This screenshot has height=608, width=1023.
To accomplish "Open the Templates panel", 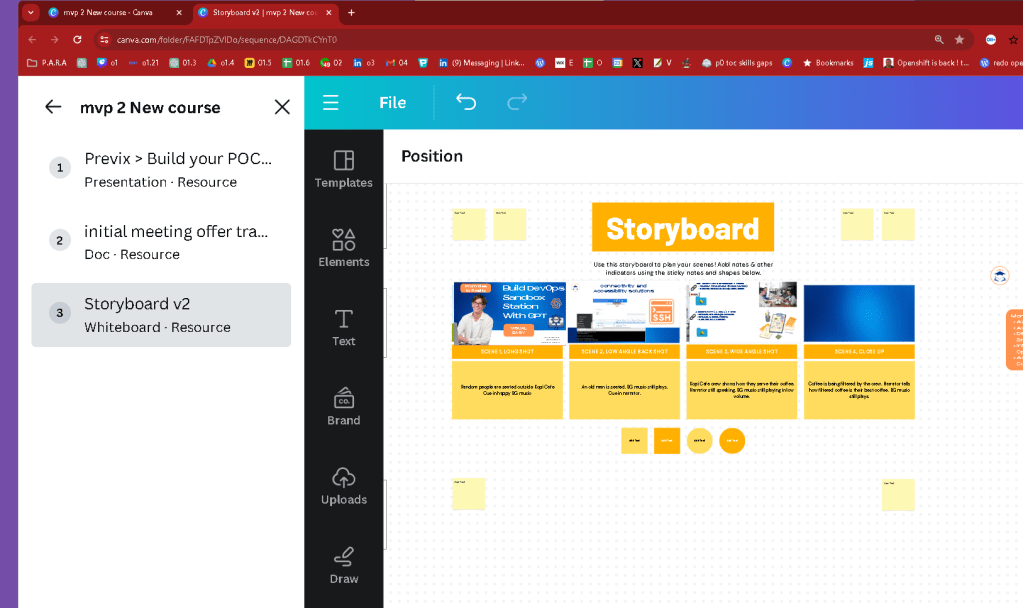I will 344,169.
